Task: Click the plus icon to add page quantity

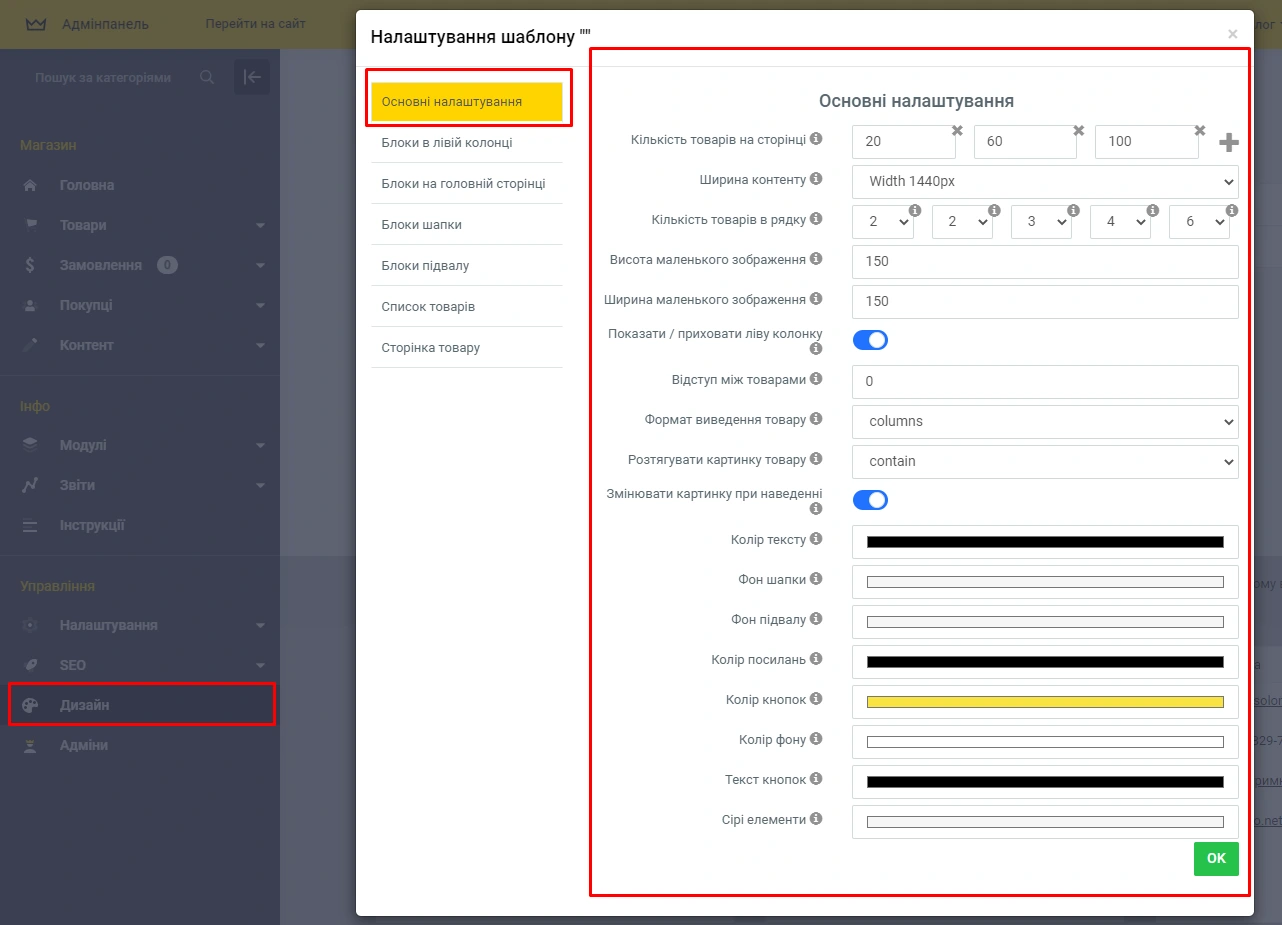Action: [x=1229, y=143]
